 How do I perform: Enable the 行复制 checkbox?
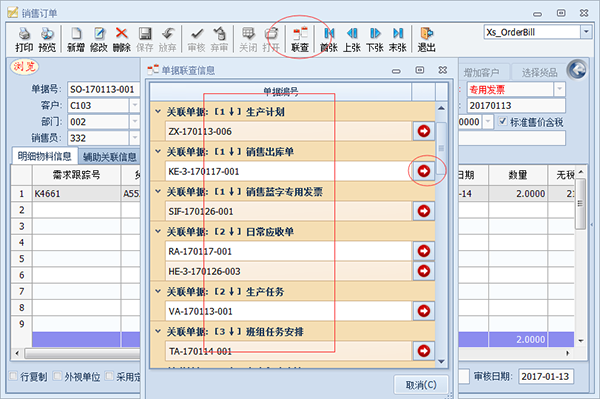click(x=14, y=376)
